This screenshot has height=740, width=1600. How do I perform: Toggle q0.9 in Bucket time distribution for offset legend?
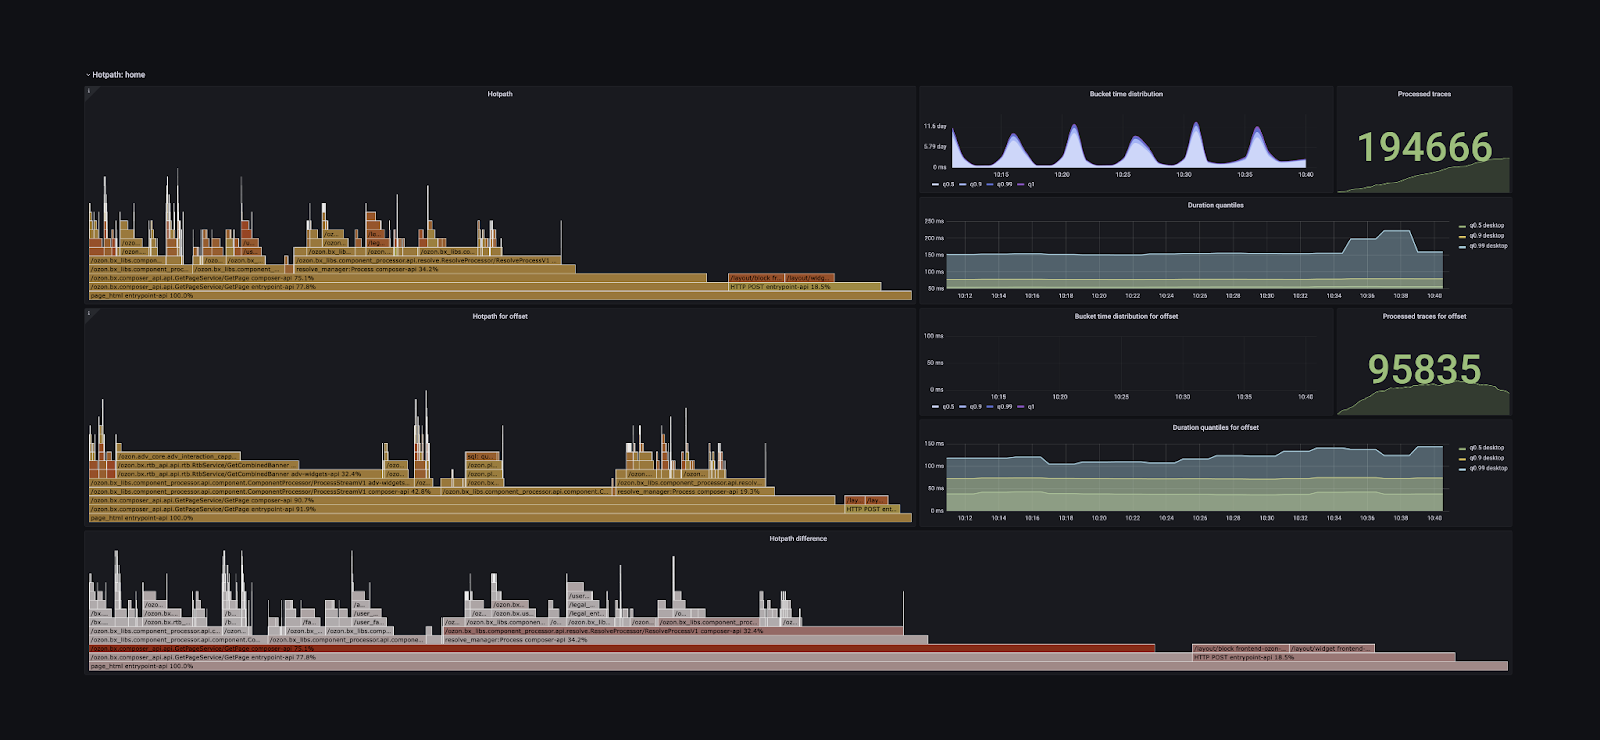(971, 407)
